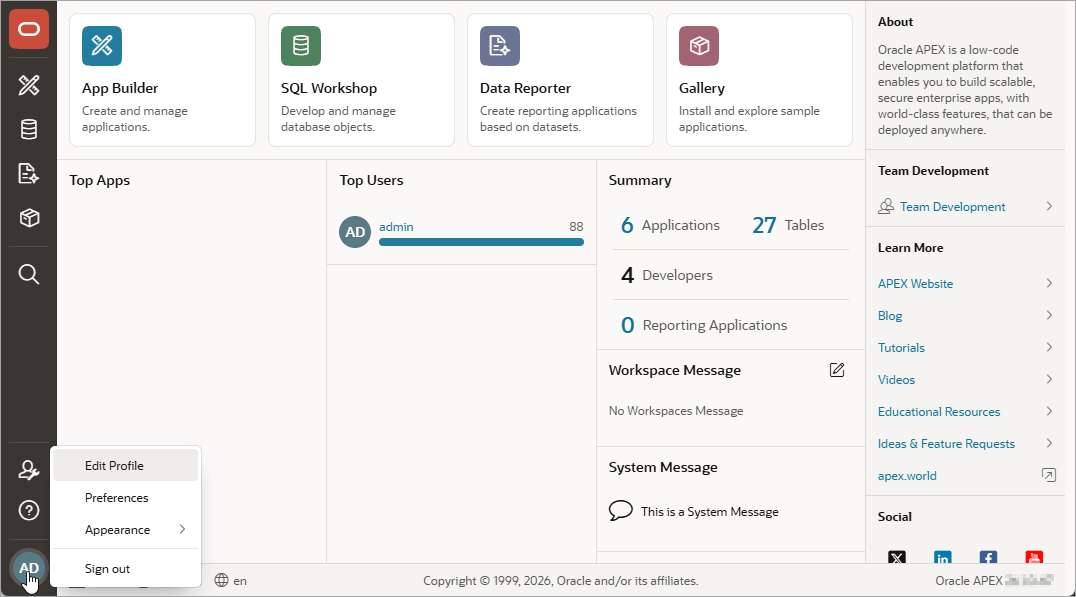Open the Tutorials link
Screen dimensions: 1076x597
901,348
